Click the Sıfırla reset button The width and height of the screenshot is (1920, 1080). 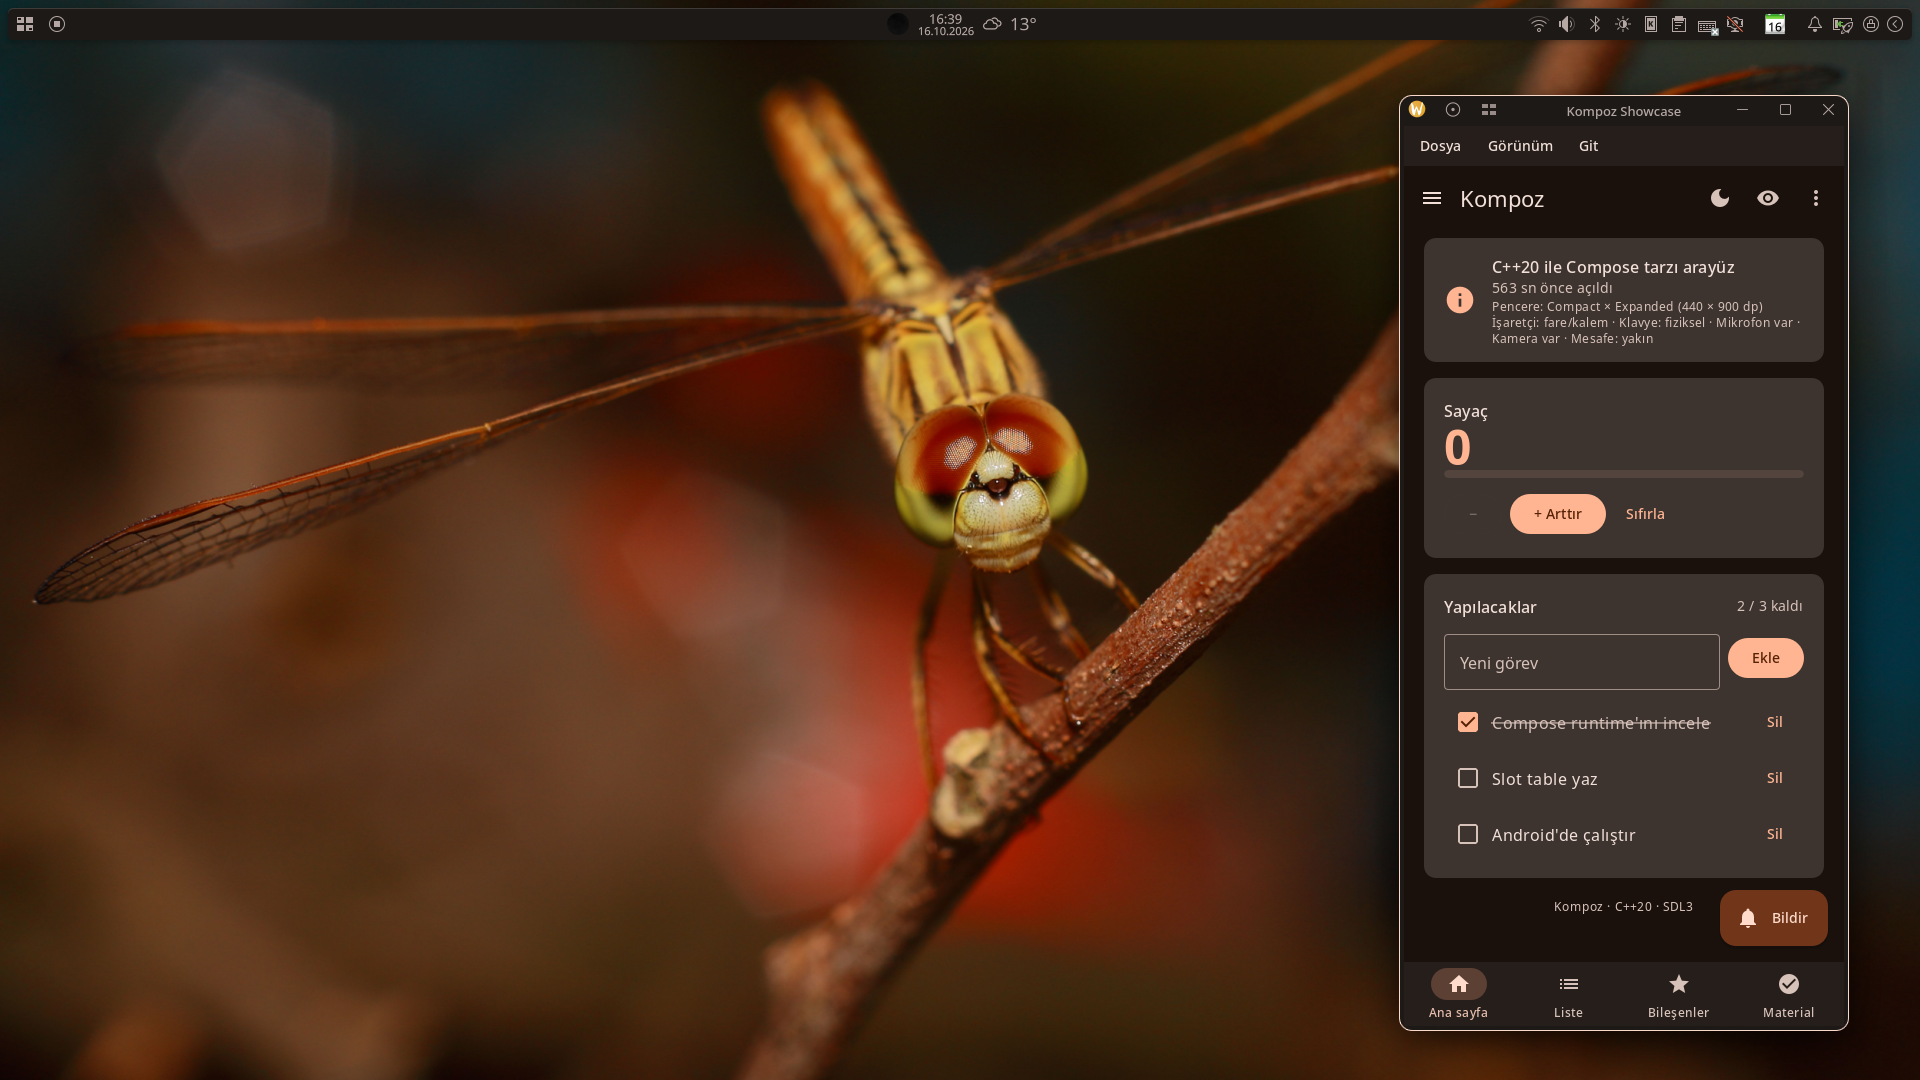[x=1644, y=514]
